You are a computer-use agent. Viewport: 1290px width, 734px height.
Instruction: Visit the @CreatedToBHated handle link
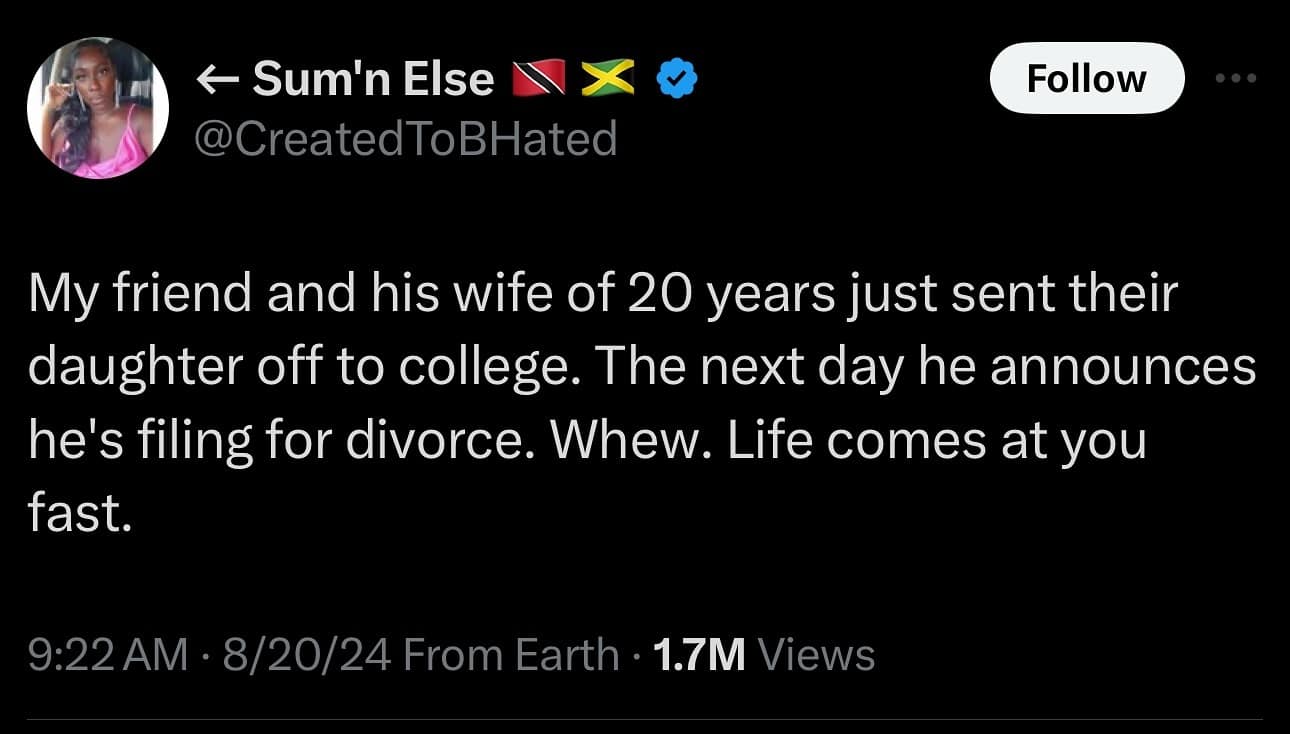click(x=403, y=138)
